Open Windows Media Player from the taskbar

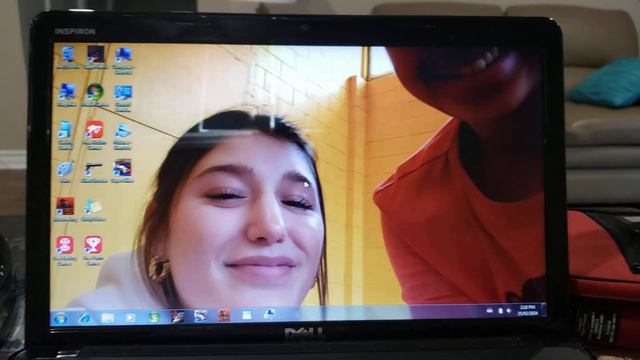coord(130,318)
